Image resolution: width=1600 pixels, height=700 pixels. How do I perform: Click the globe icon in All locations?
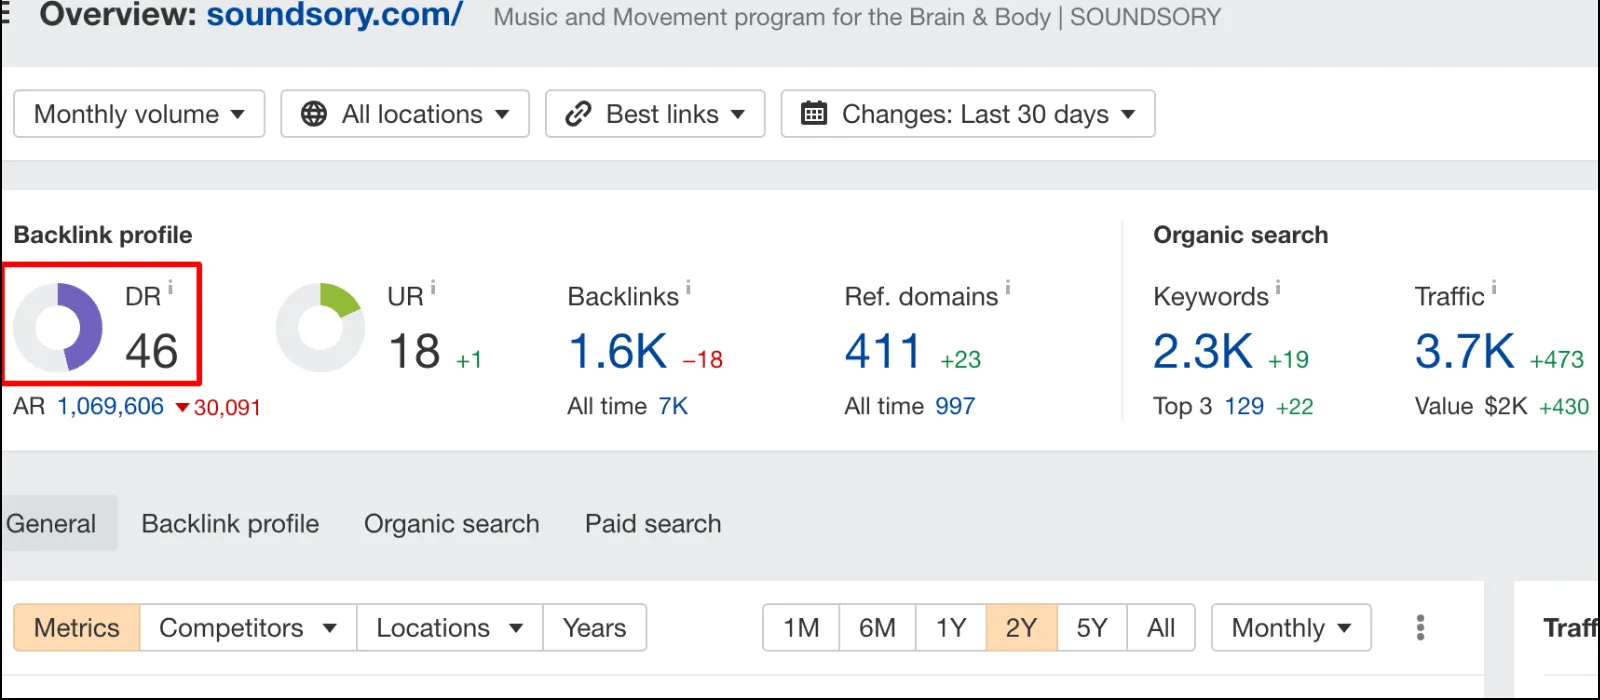point(314,114)
